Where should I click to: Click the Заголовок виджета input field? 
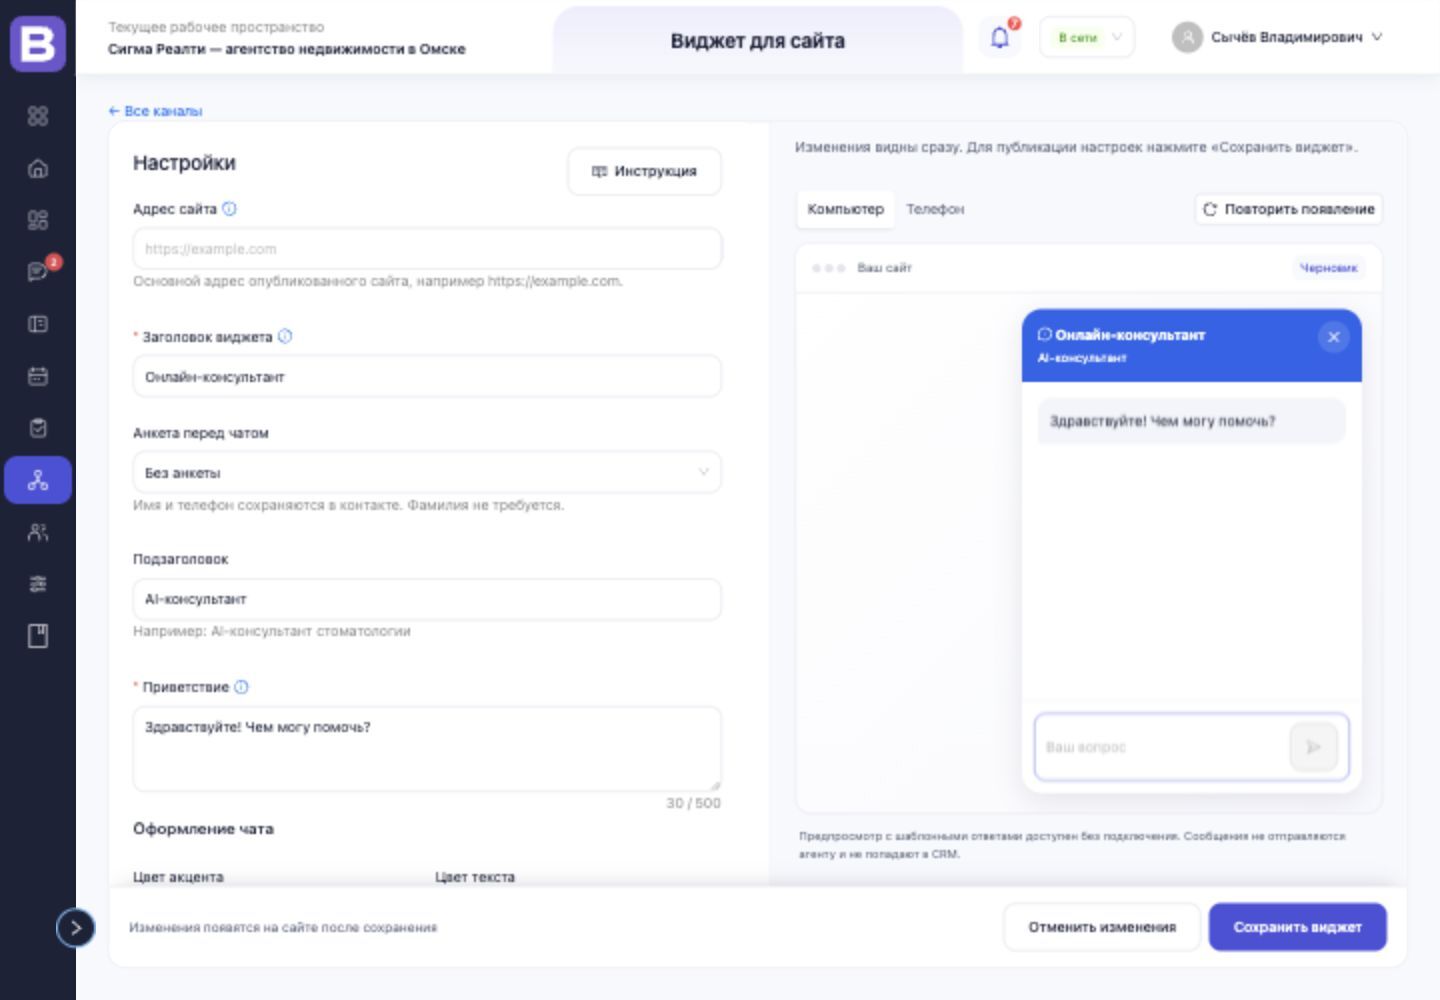pyautogui.click(x=427, y=377)
